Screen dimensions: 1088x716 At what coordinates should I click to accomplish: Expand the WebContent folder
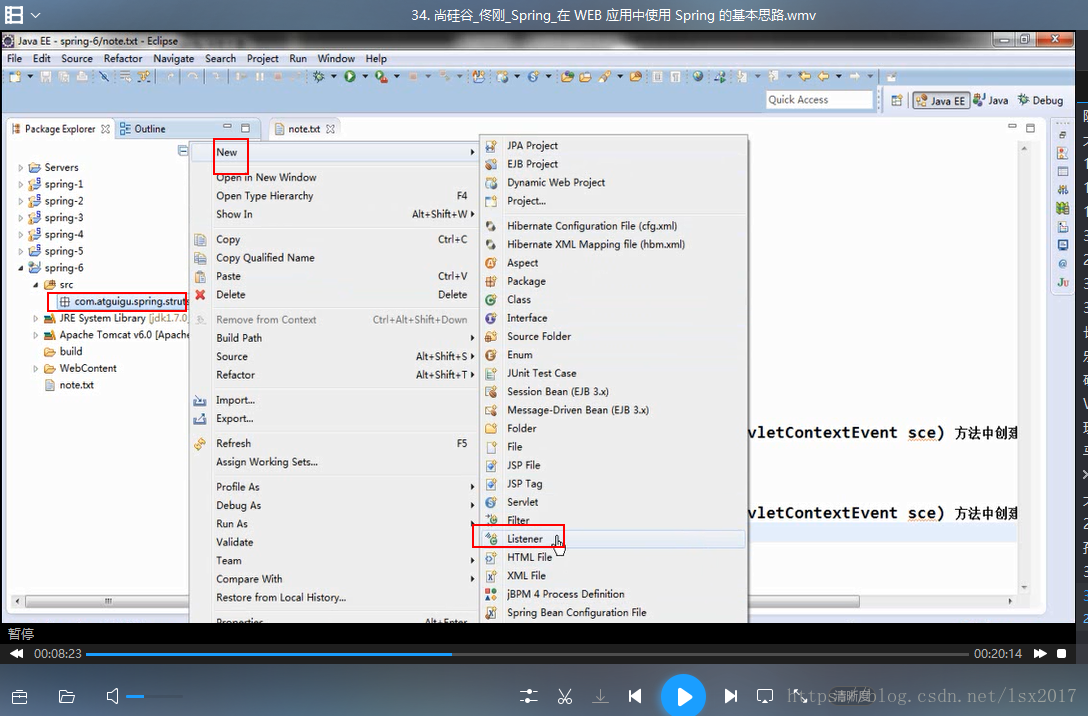click(35, 368)
